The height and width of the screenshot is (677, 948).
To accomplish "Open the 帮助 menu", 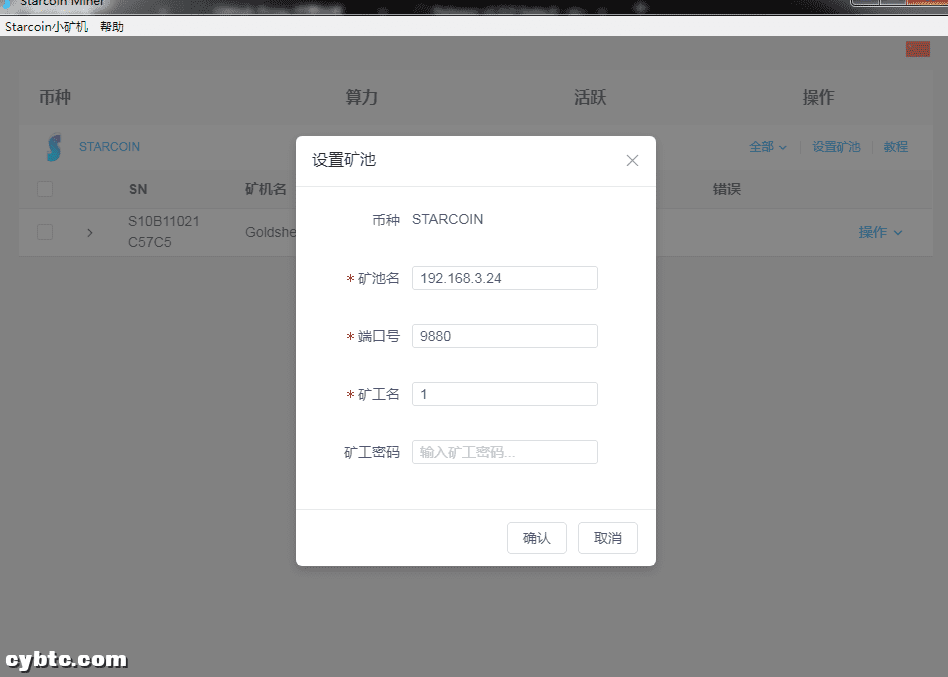I will 112,26.
